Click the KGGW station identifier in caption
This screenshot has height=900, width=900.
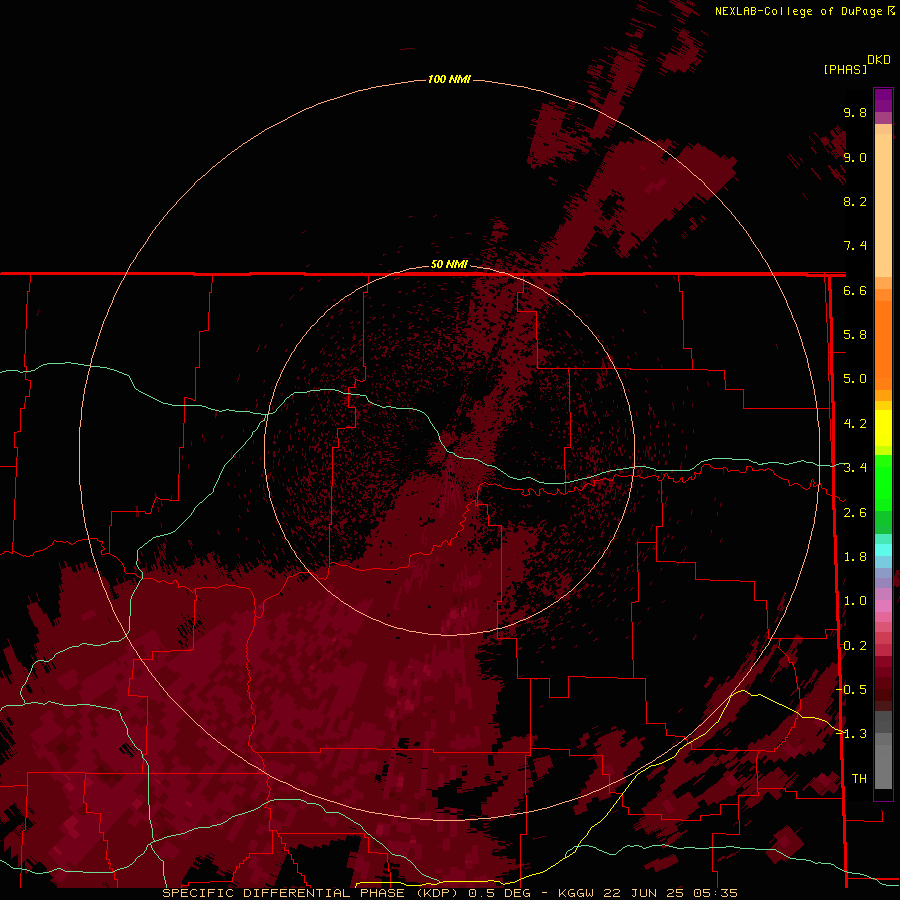coord(576,893)
